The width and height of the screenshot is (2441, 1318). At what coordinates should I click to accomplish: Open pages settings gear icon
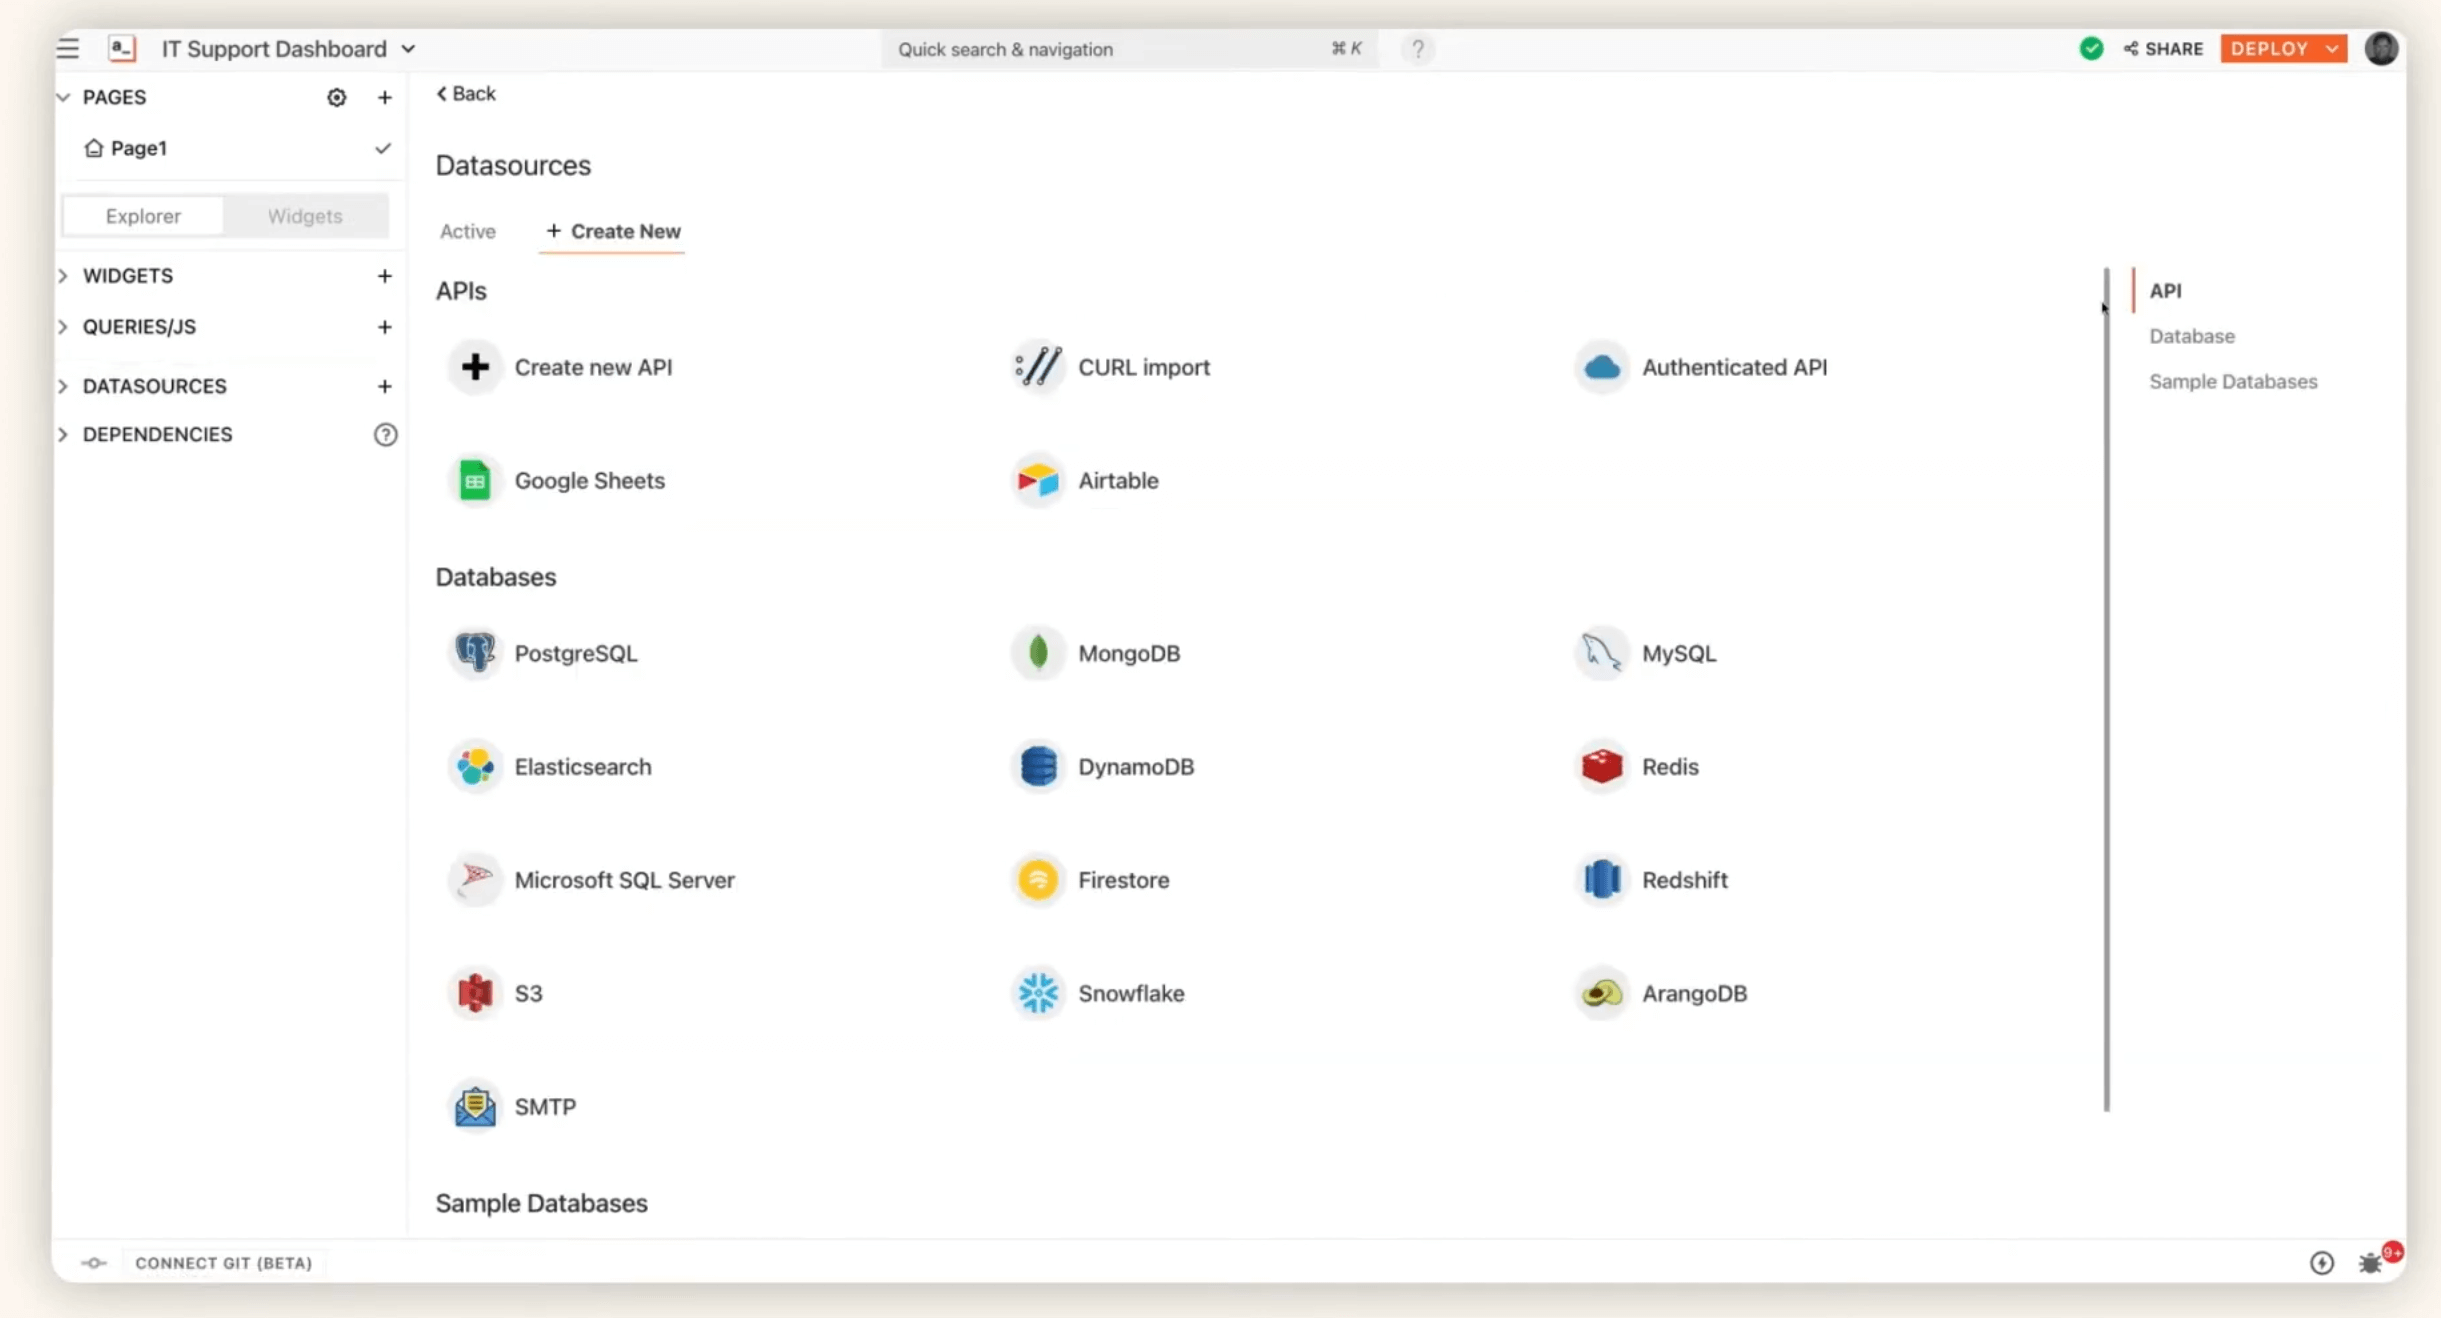pos(337,97)
